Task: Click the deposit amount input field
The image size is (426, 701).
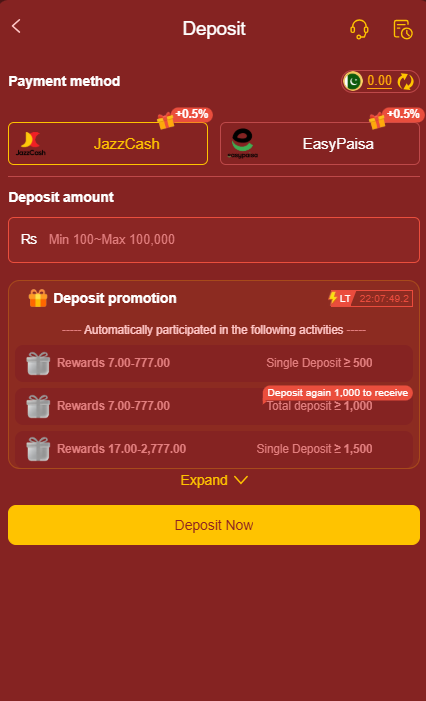Action: pyautogui.click(x=214, y=240)
